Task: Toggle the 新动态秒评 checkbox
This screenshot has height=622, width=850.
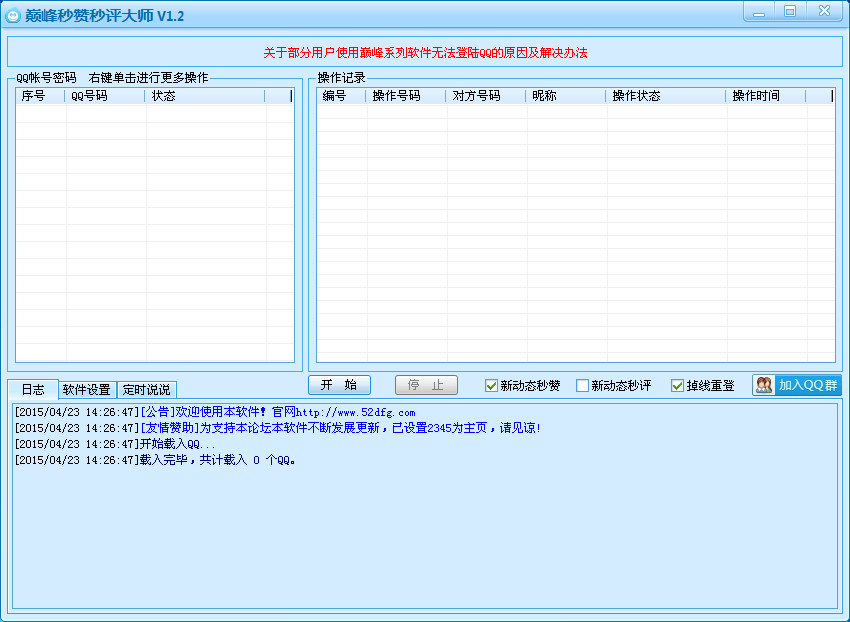Action: (583, 386)
